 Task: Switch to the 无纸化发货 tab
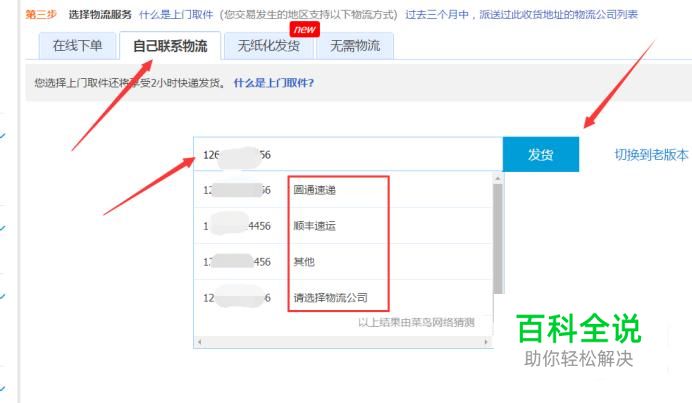pyautogui.click(x=269, y=45)
